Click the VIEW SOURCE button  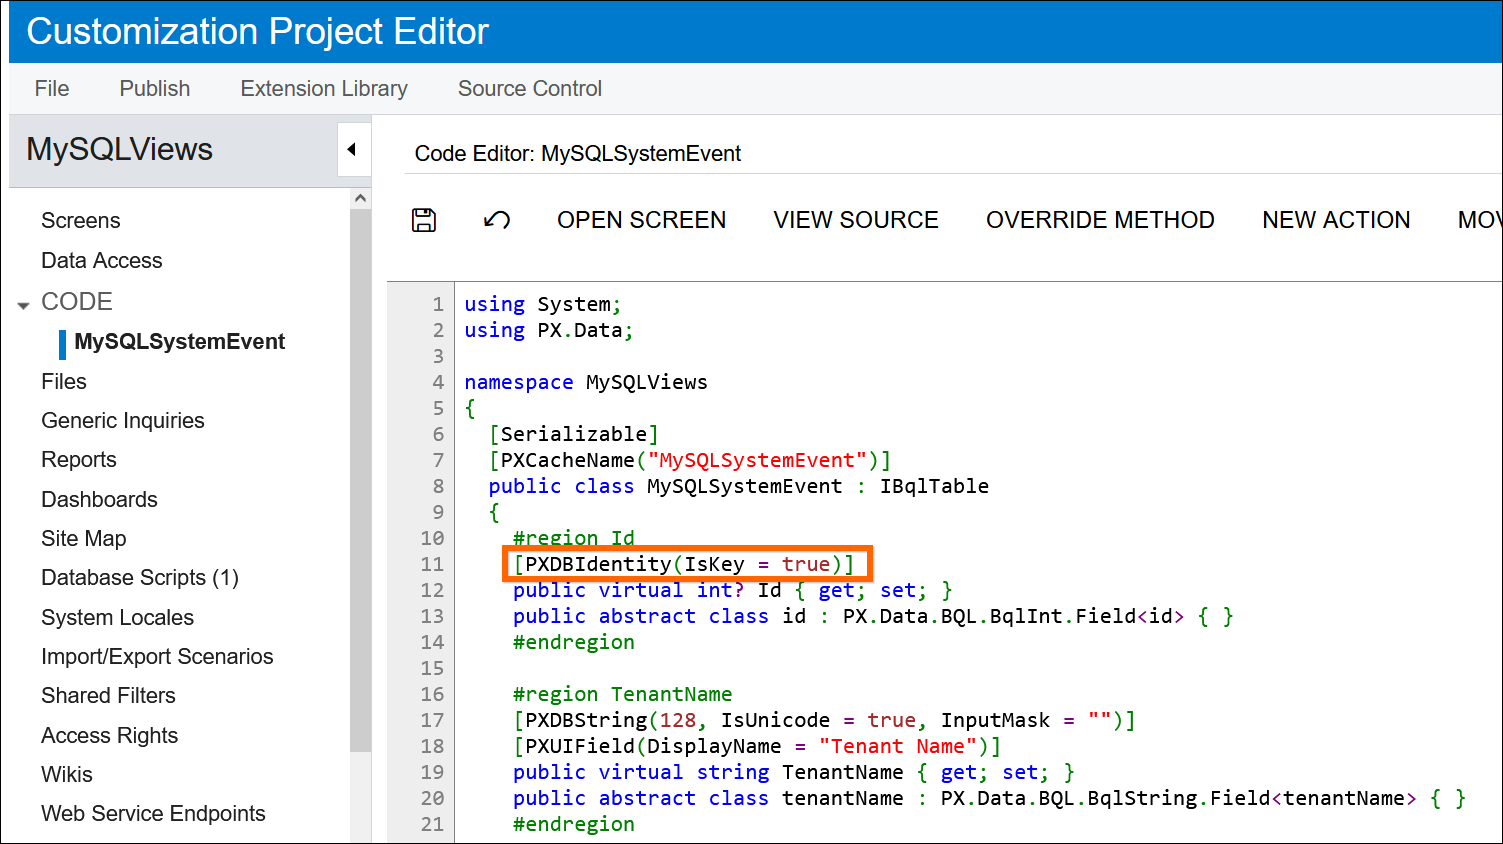(x=856, y=220)
